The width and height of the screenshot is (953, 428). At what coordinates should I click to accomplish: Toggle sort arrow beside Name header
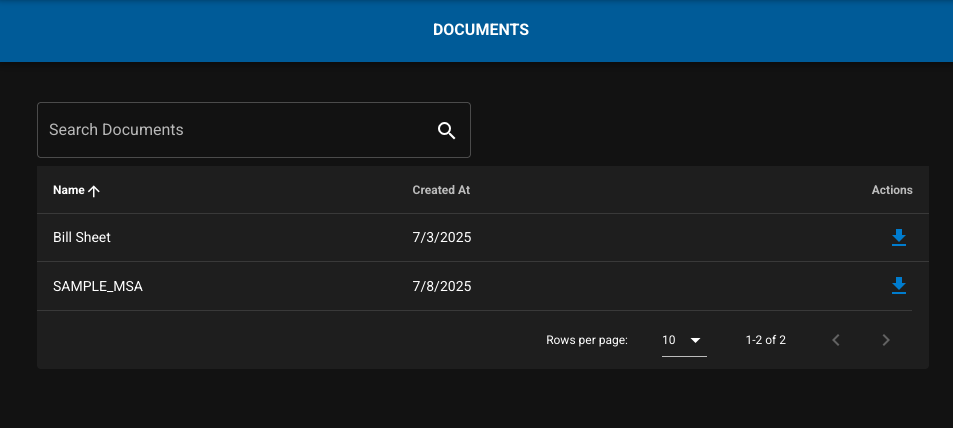pyautogui.click(x=94, y=191)
